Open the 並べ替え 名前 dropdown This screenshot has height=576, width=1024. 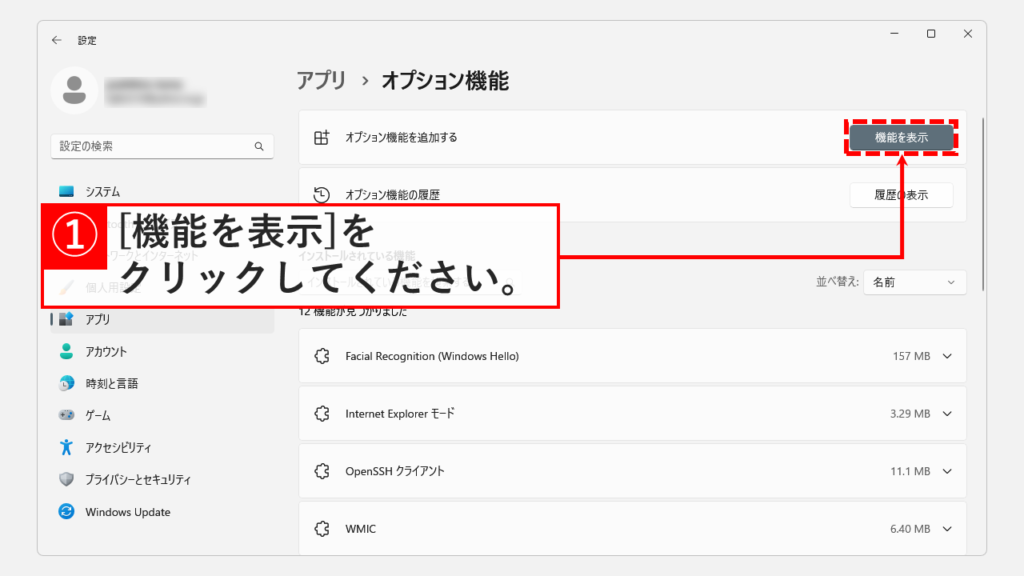915,283
